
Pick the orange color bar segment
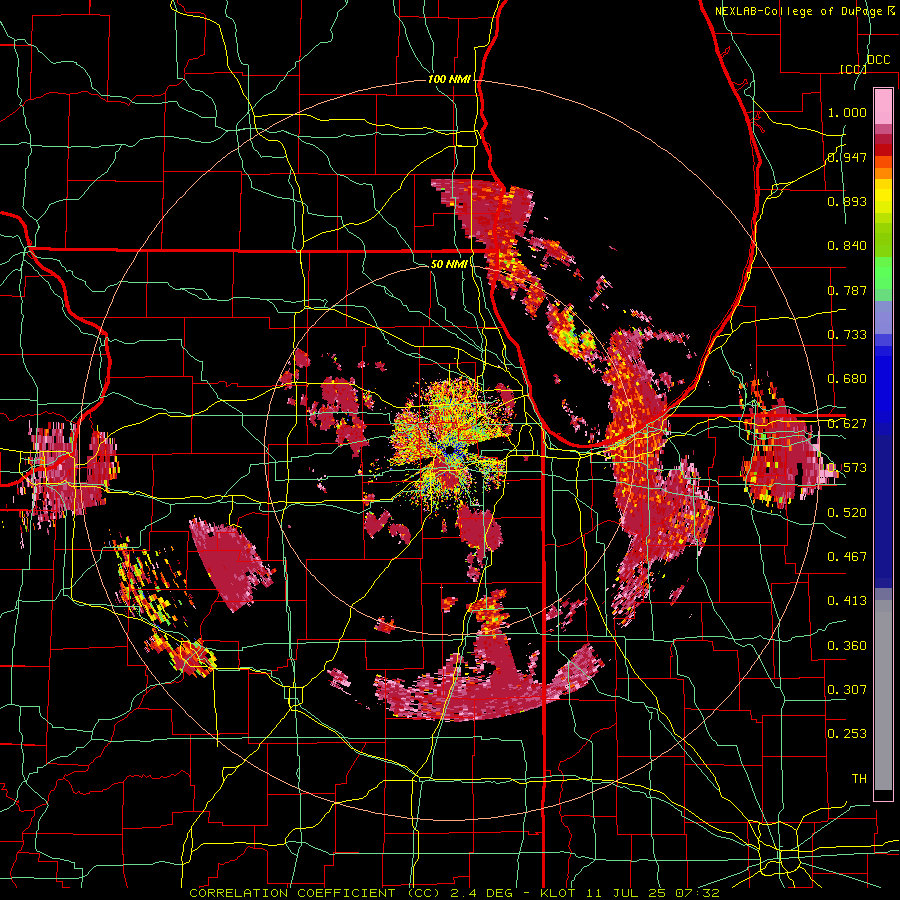(x=883, y=173)
